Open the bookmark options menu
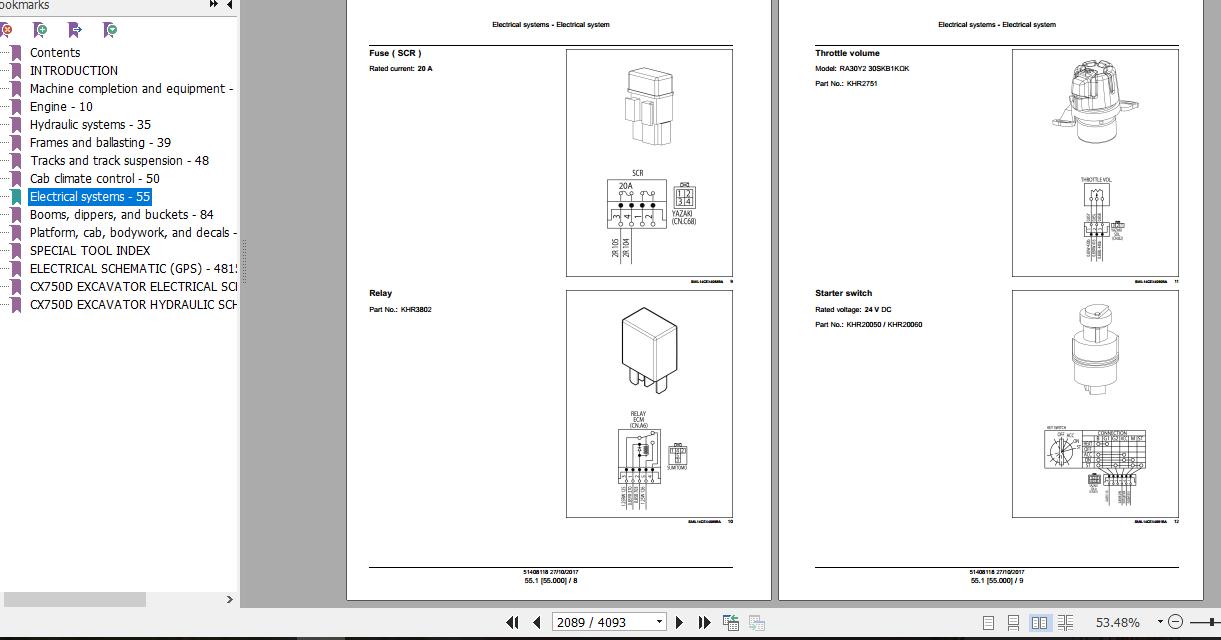The image size is (1221, 640). (111, 31)
